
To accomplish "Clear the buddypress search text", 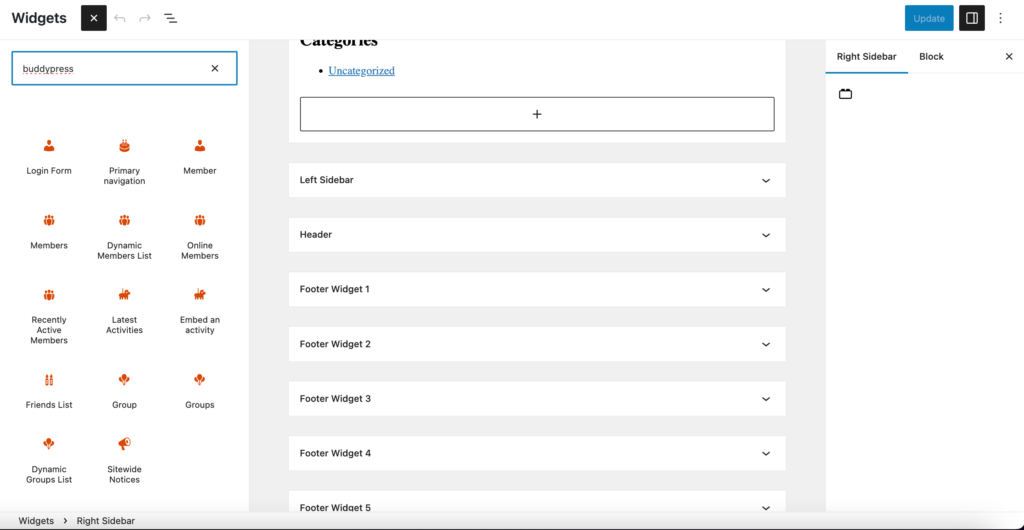I will click(x=215, y=69).
